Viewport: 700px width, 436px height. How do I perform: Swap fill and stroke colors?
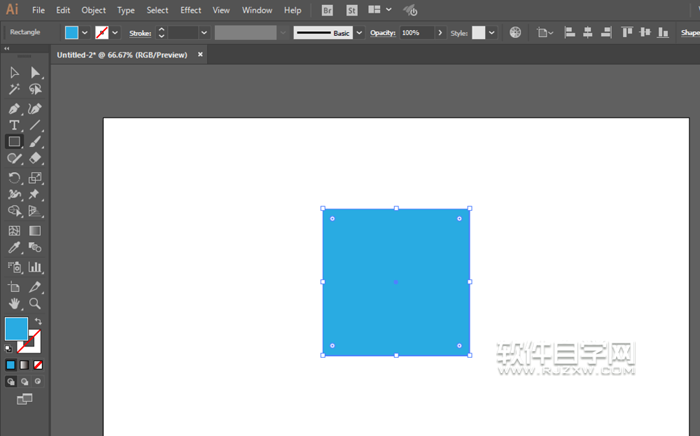(38, 321)
